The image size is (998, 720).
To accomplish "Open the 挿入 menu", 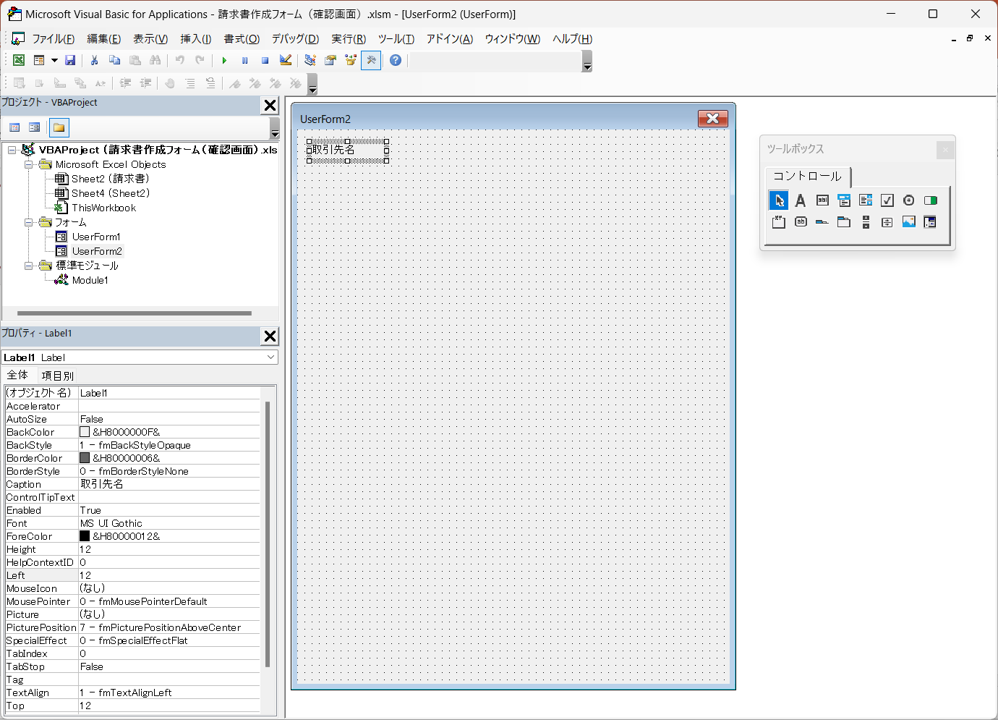I will [195, 39].
